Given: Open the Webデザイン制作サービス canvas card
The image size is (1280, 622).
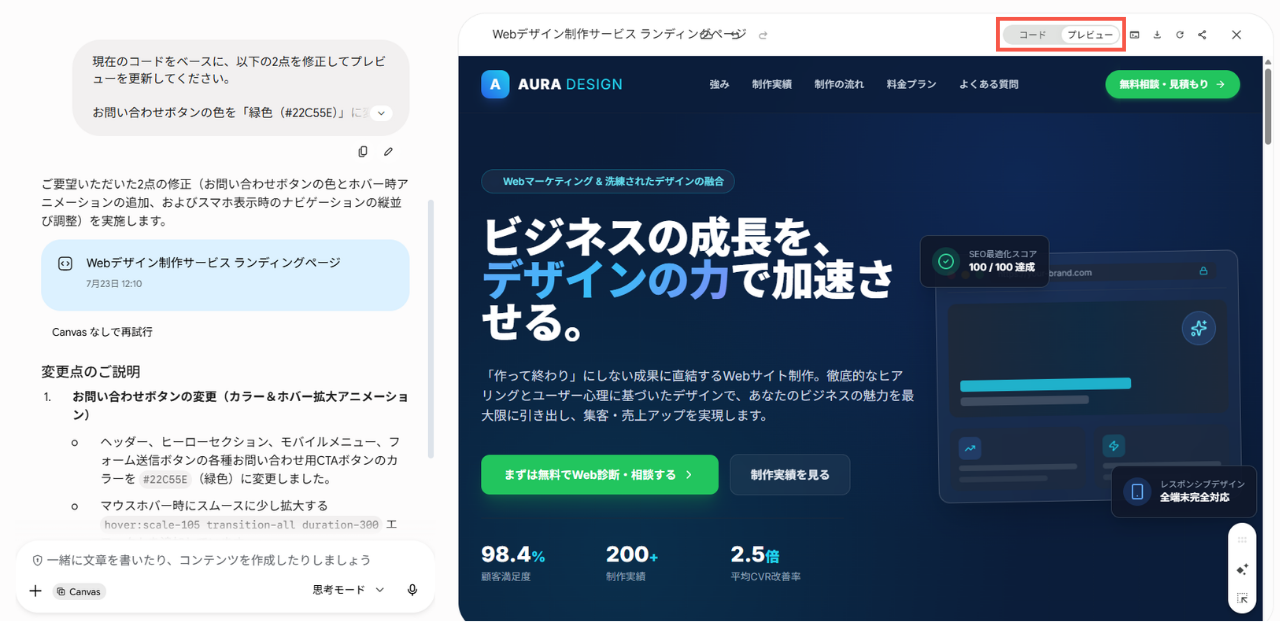Looking at the screenshot, I should pyautogui.click(x=225, y=275).
